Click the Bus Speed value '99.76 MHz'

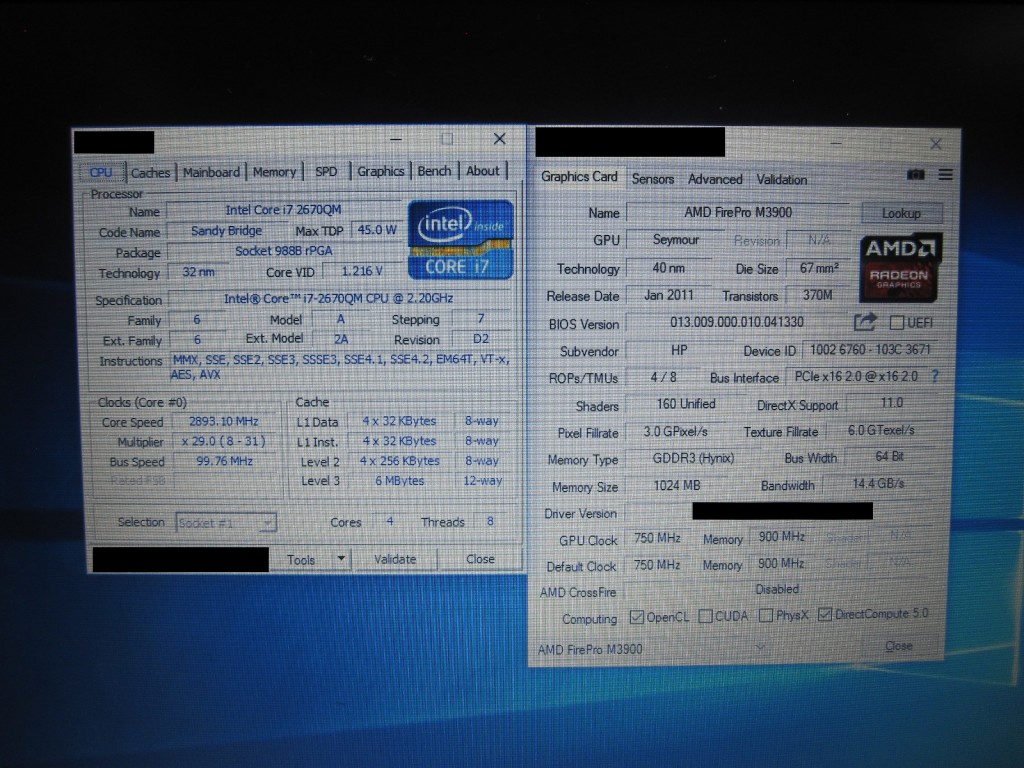click(x=224, y=461)
